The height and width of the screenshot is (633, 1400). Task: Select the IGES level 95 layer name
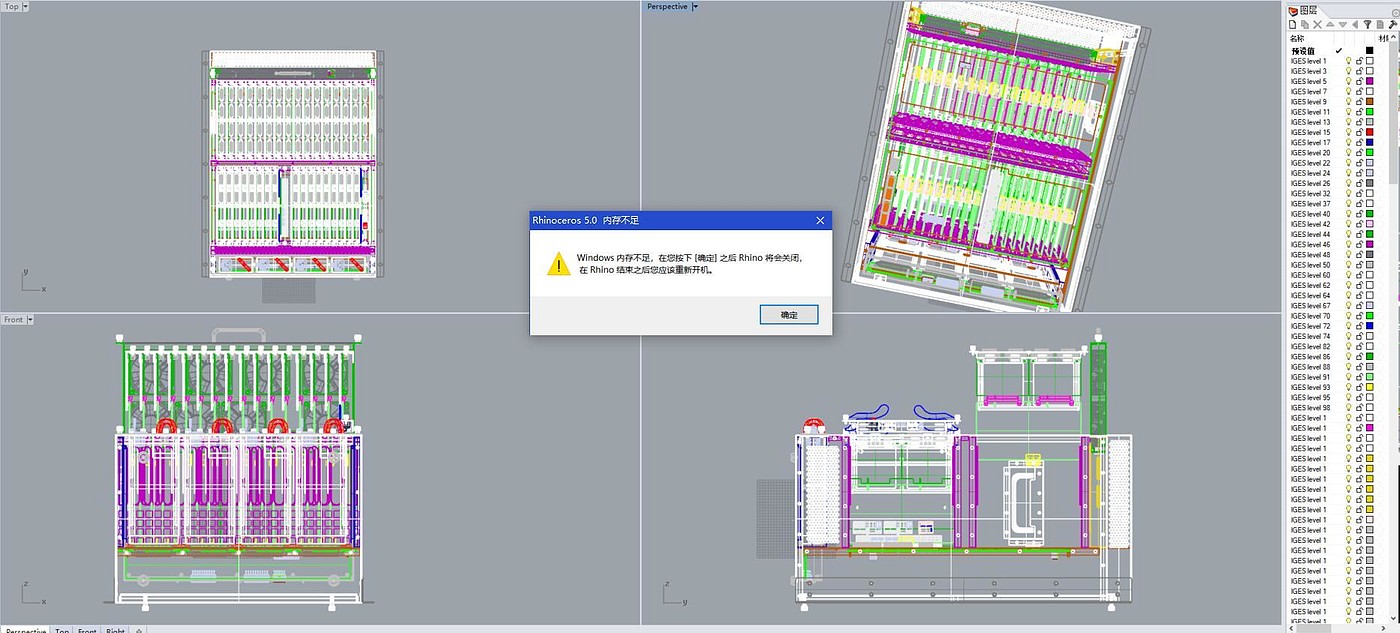click(1311, 397)
